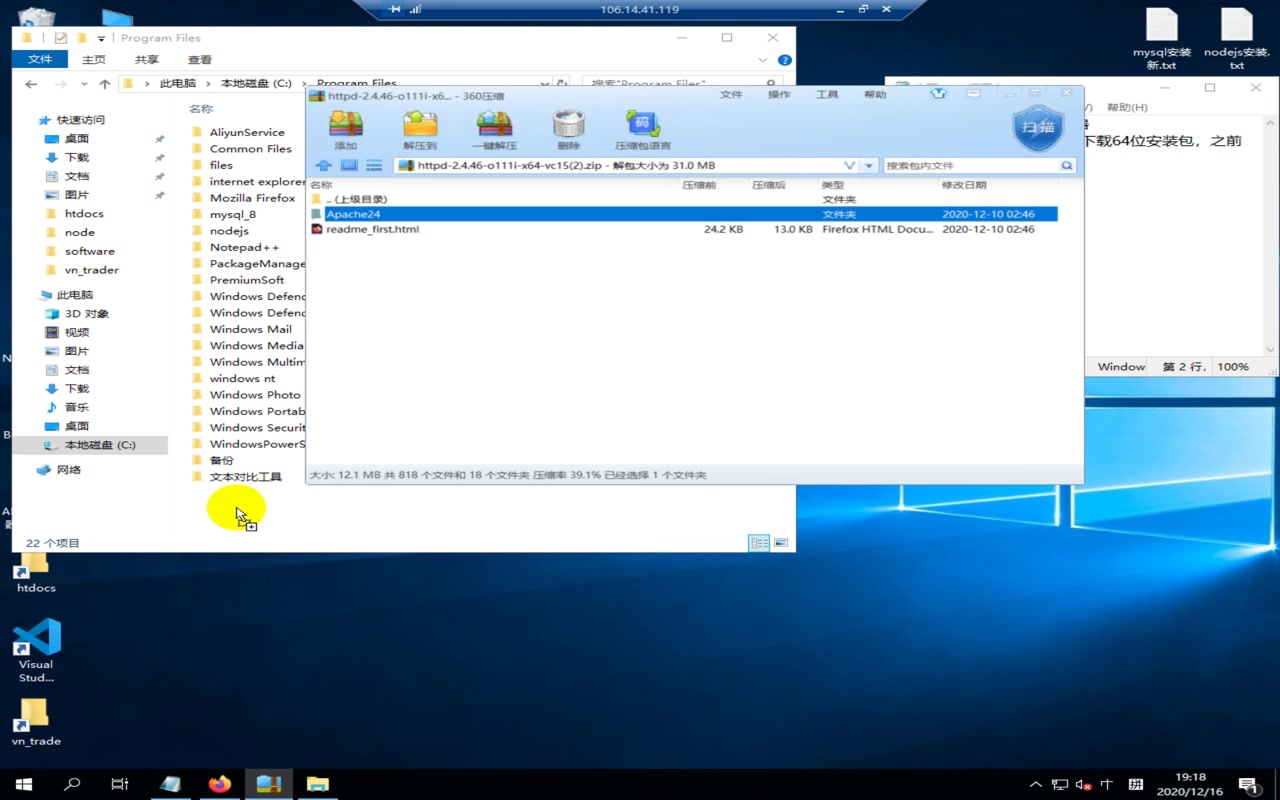
Task: Open the 360压缩 skin (shirt) icon
Action: pyautogui.click(x=938, y=94)
